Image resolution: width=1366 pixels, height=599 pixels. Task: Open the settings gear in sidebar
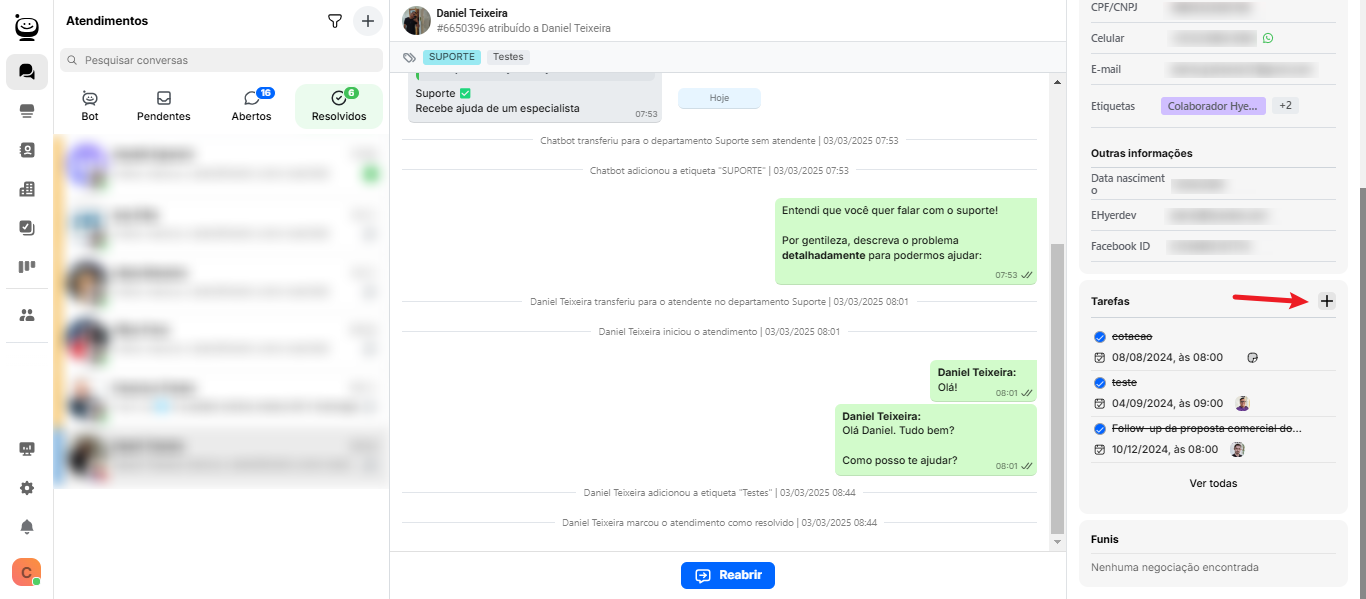(27, 488)
